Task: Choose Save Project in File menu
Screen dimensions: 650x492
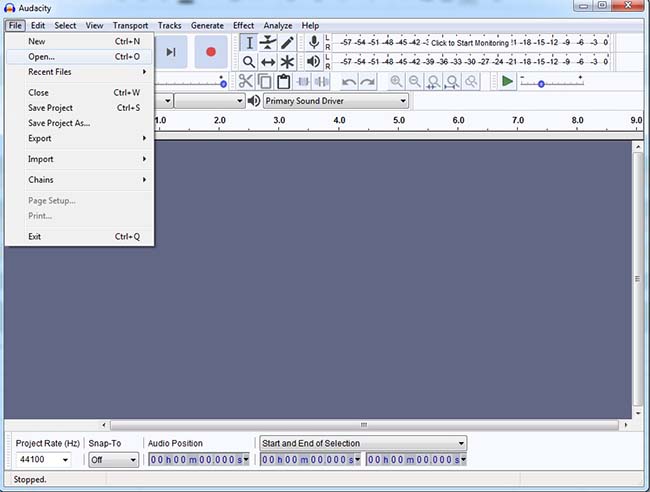Action: (79, 108)
